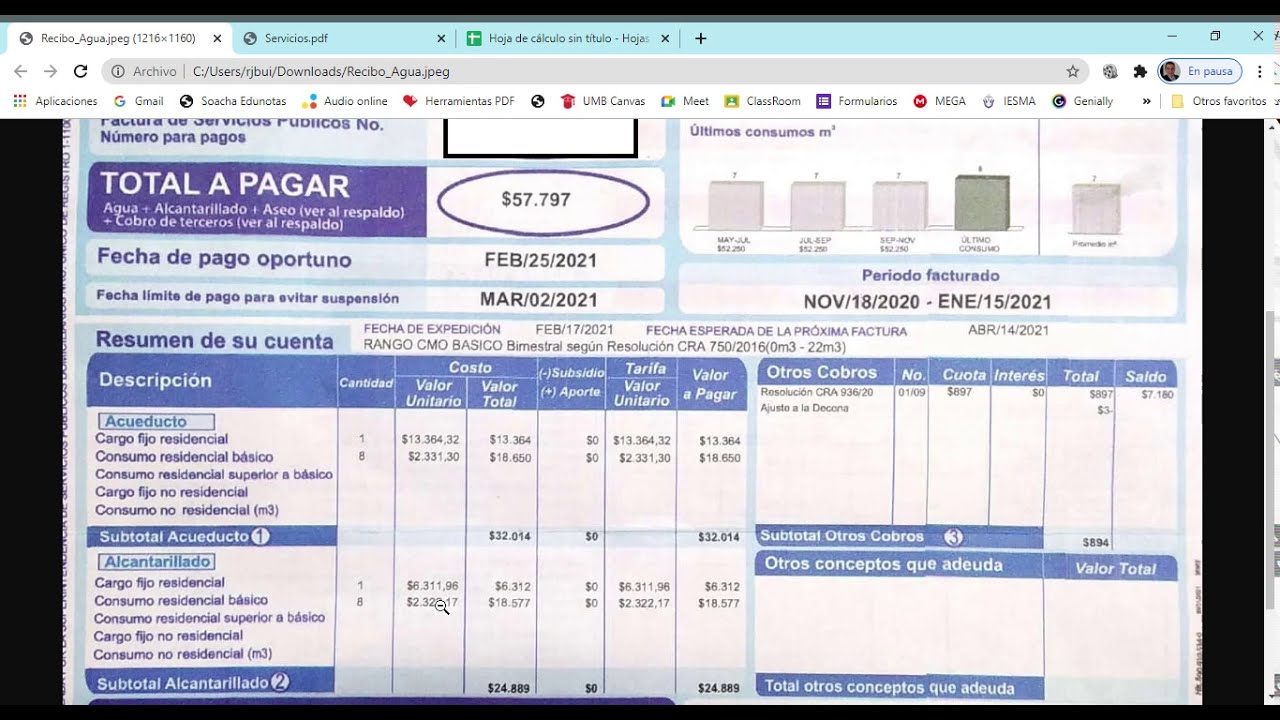Click the extension icon beside the bookmark star
1280x720 pixels.
pyautogui.click(x=1110, y=71)
